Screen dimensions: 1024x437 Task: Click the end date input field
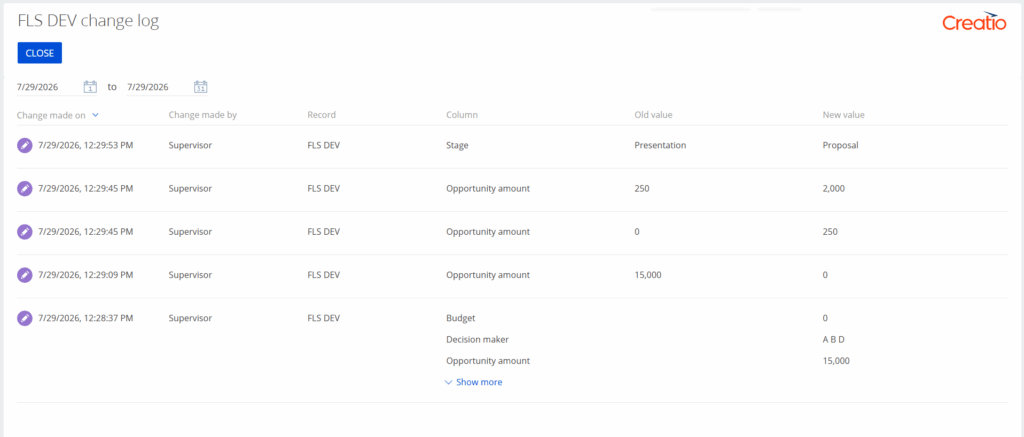159,87
